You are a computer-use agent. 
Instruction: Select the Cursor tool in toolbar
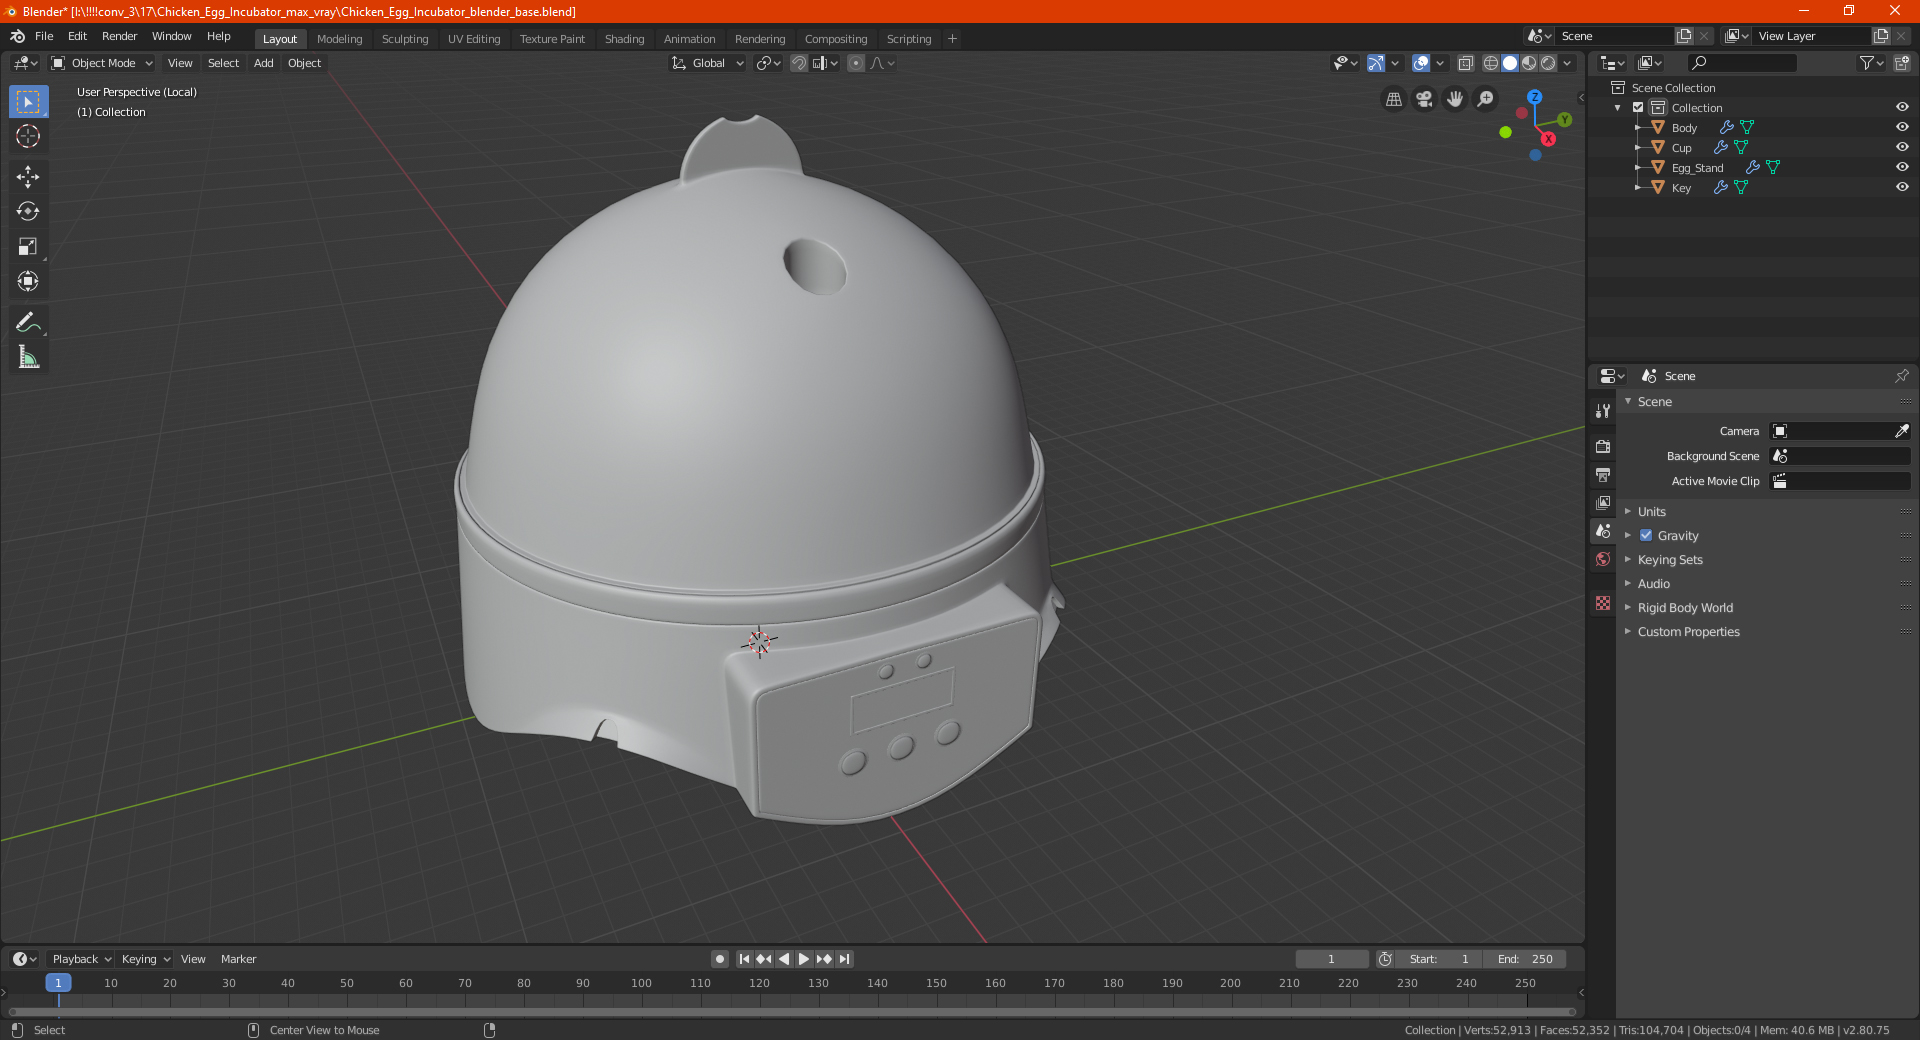(28, 136)
